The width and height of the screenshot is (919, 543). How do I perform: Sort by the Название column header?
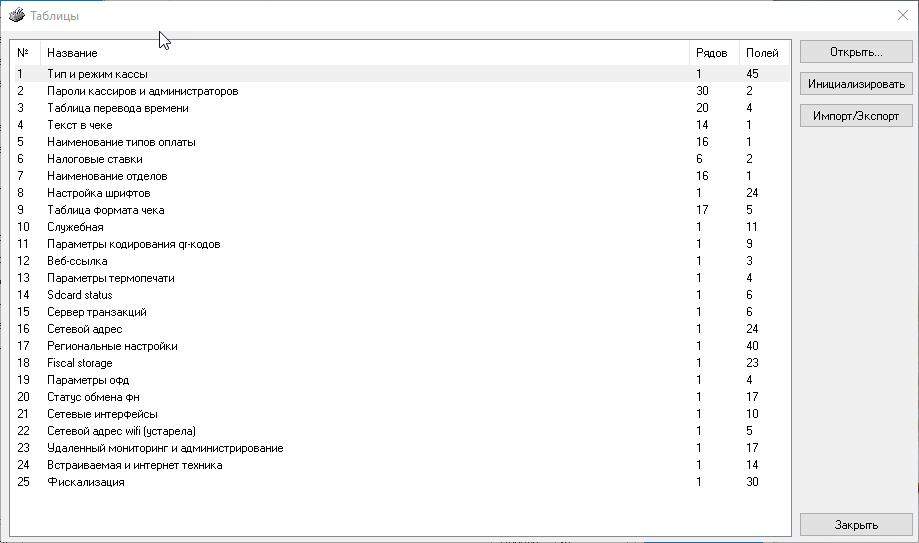click(x=72, y=52)
